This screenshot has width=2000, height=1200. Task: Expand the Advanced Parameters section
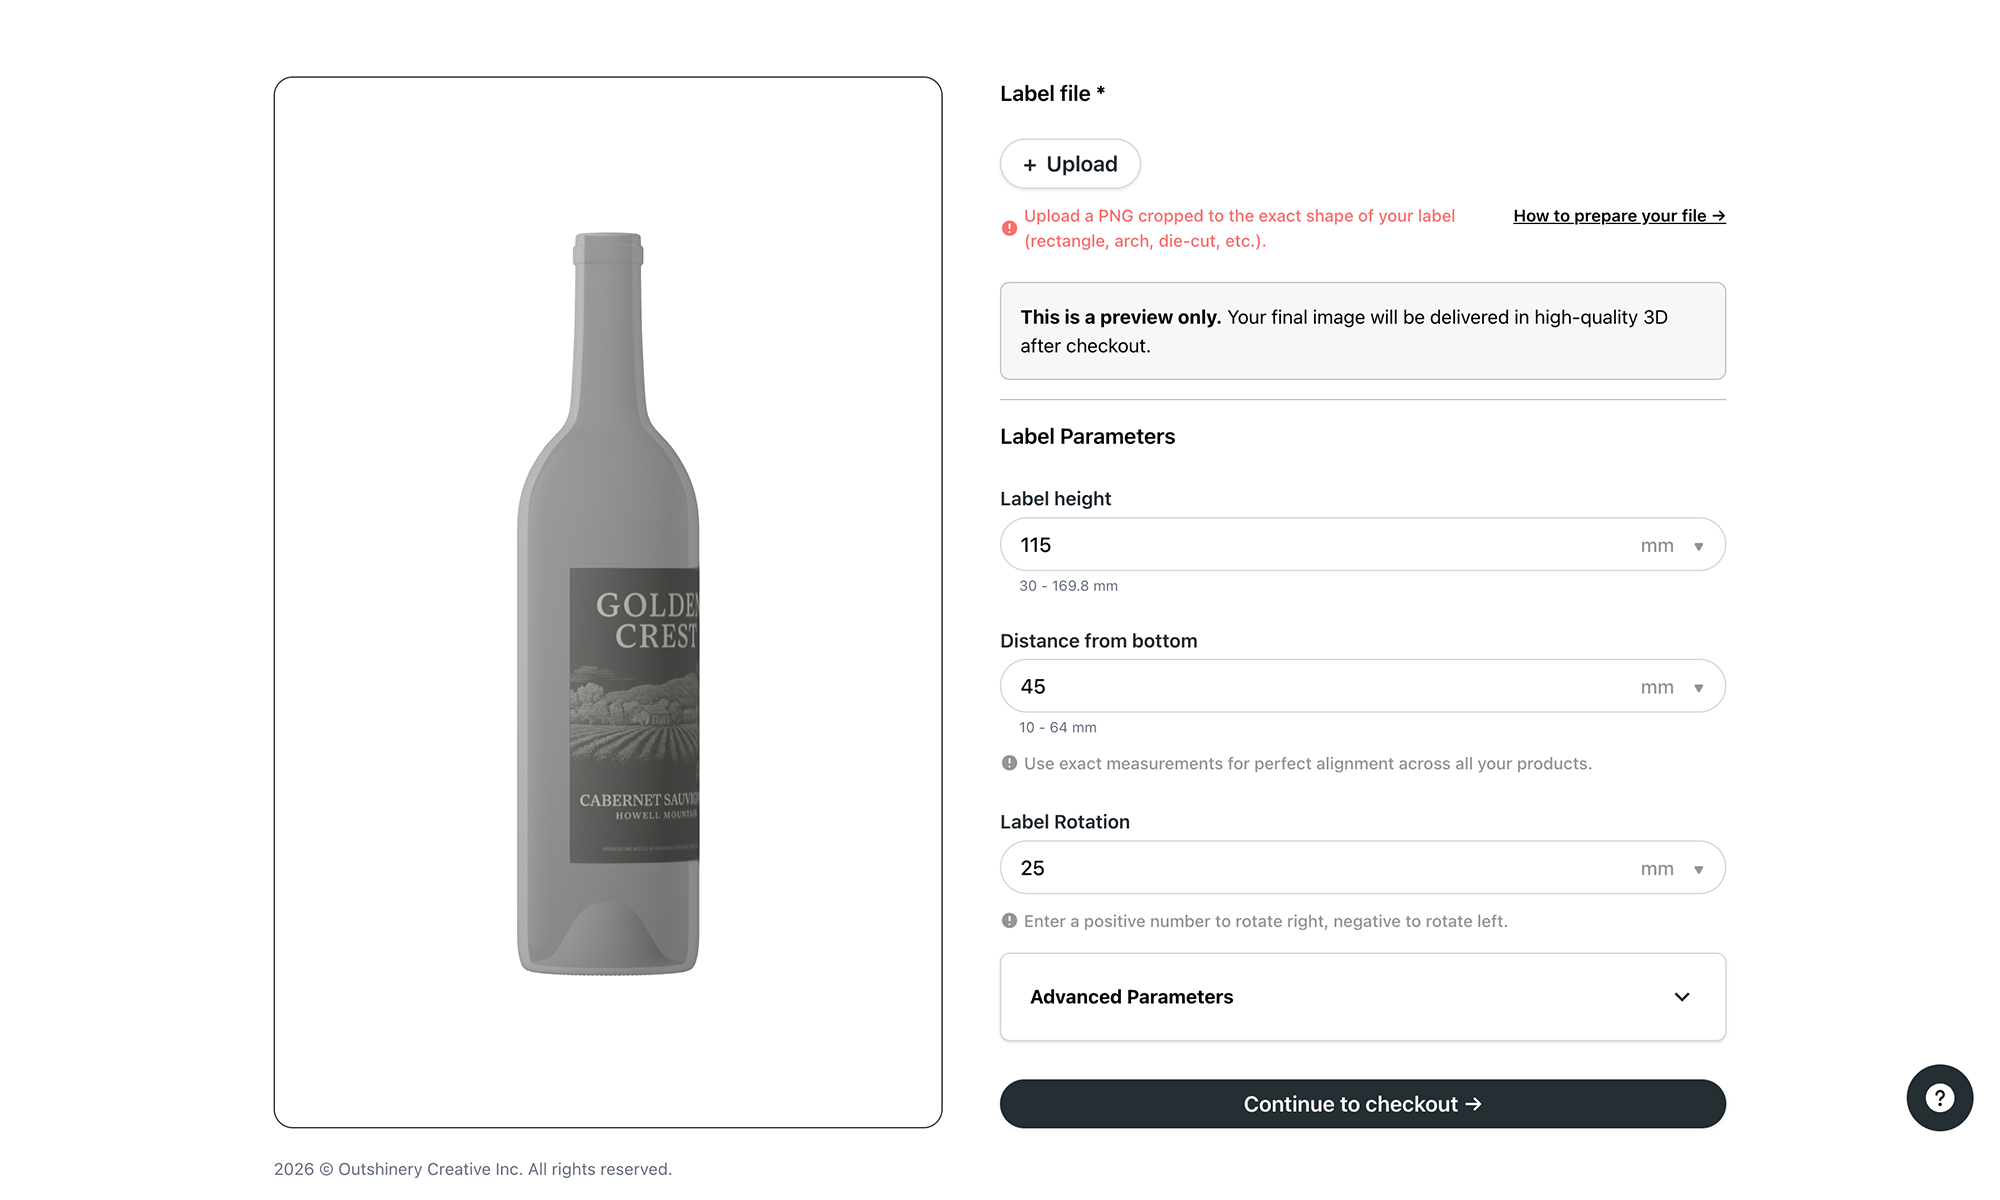point(1362,997)
